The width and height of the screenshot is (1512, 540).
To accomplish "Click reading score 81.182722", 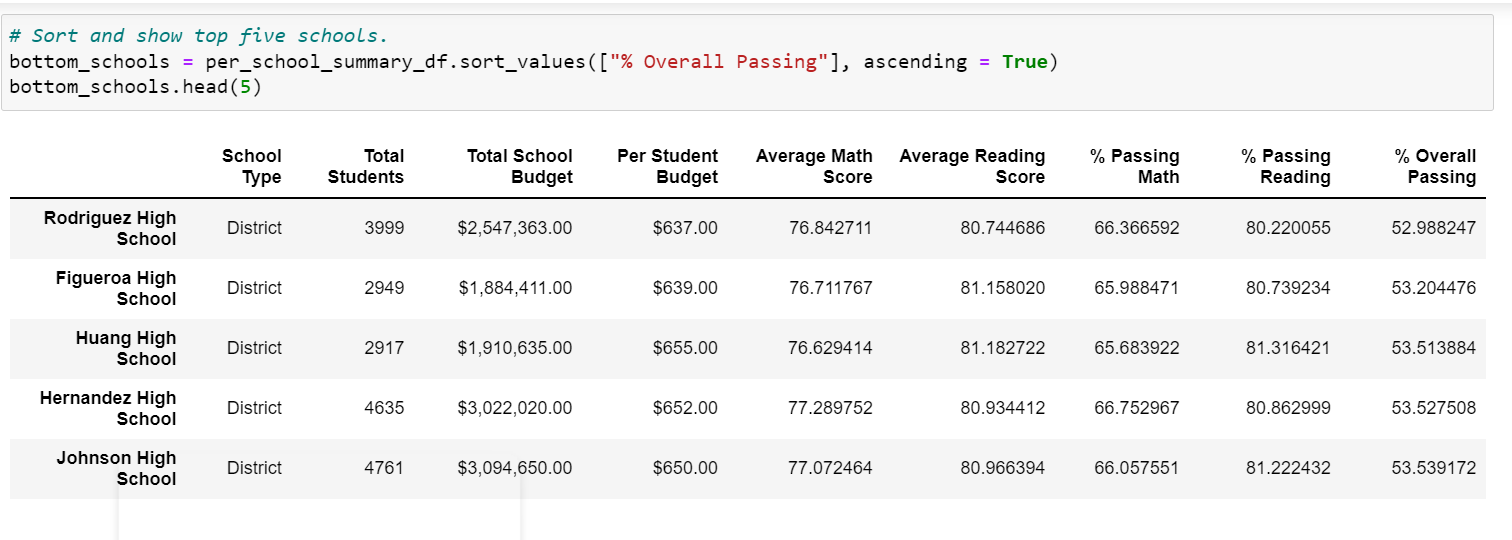I will click(1003, 348).
